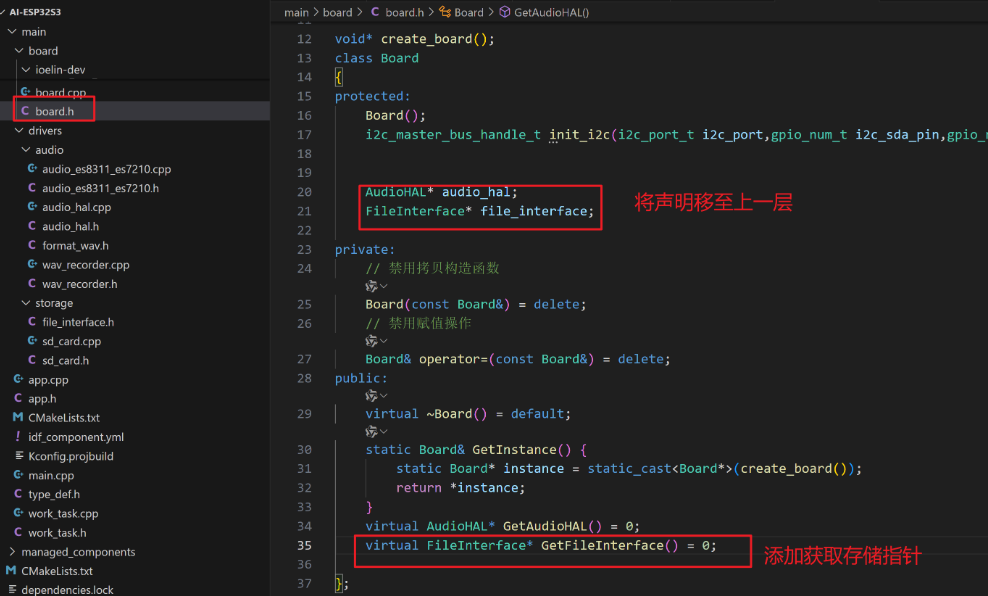This screenshot has width=988, height=596.
Task: Collapse the AI-ESP32S3 root folder
Action: pyautogui.click(x=3, y=12)
